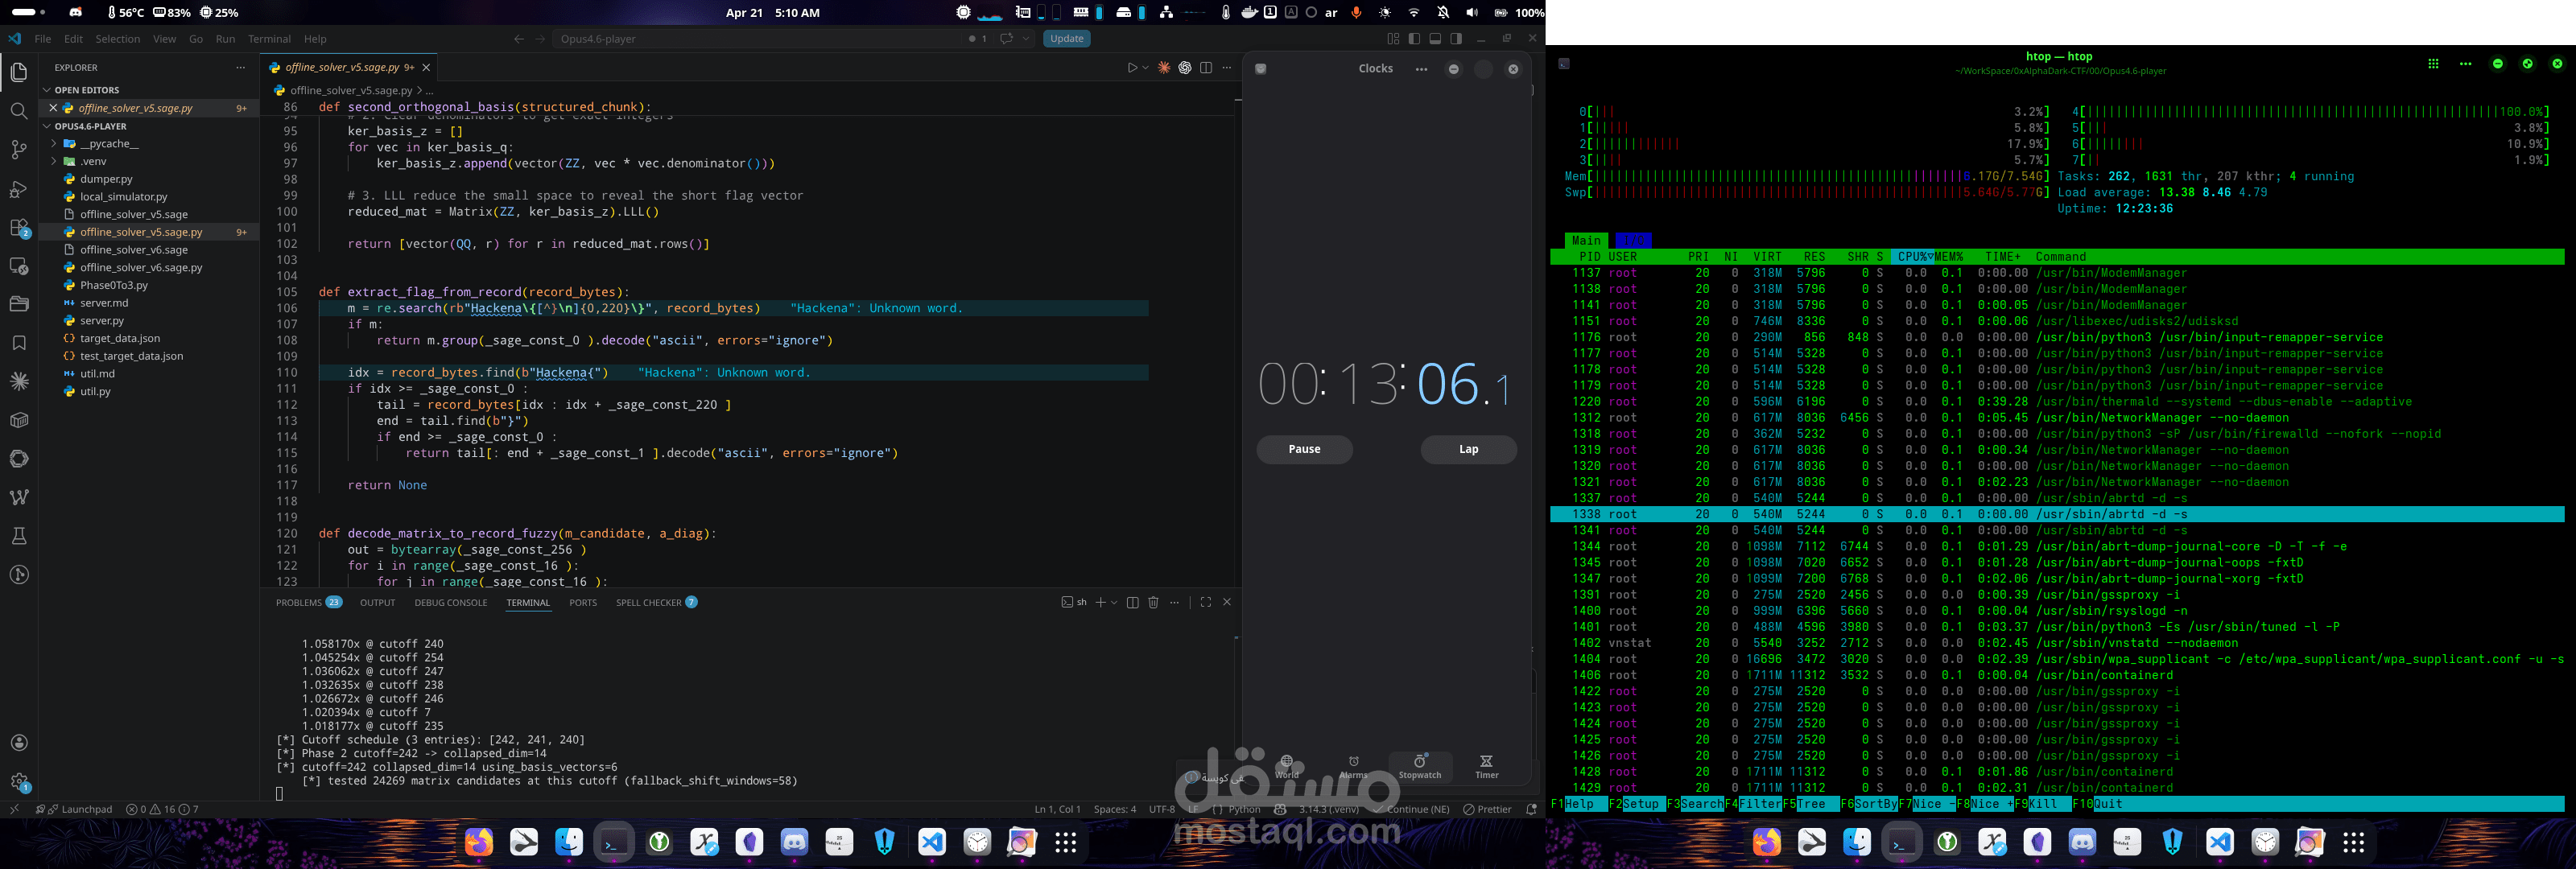Viewport: 2576px width, 869px height.
Task: Open Show Apps grid in left dock
Action: [1066, 843]
